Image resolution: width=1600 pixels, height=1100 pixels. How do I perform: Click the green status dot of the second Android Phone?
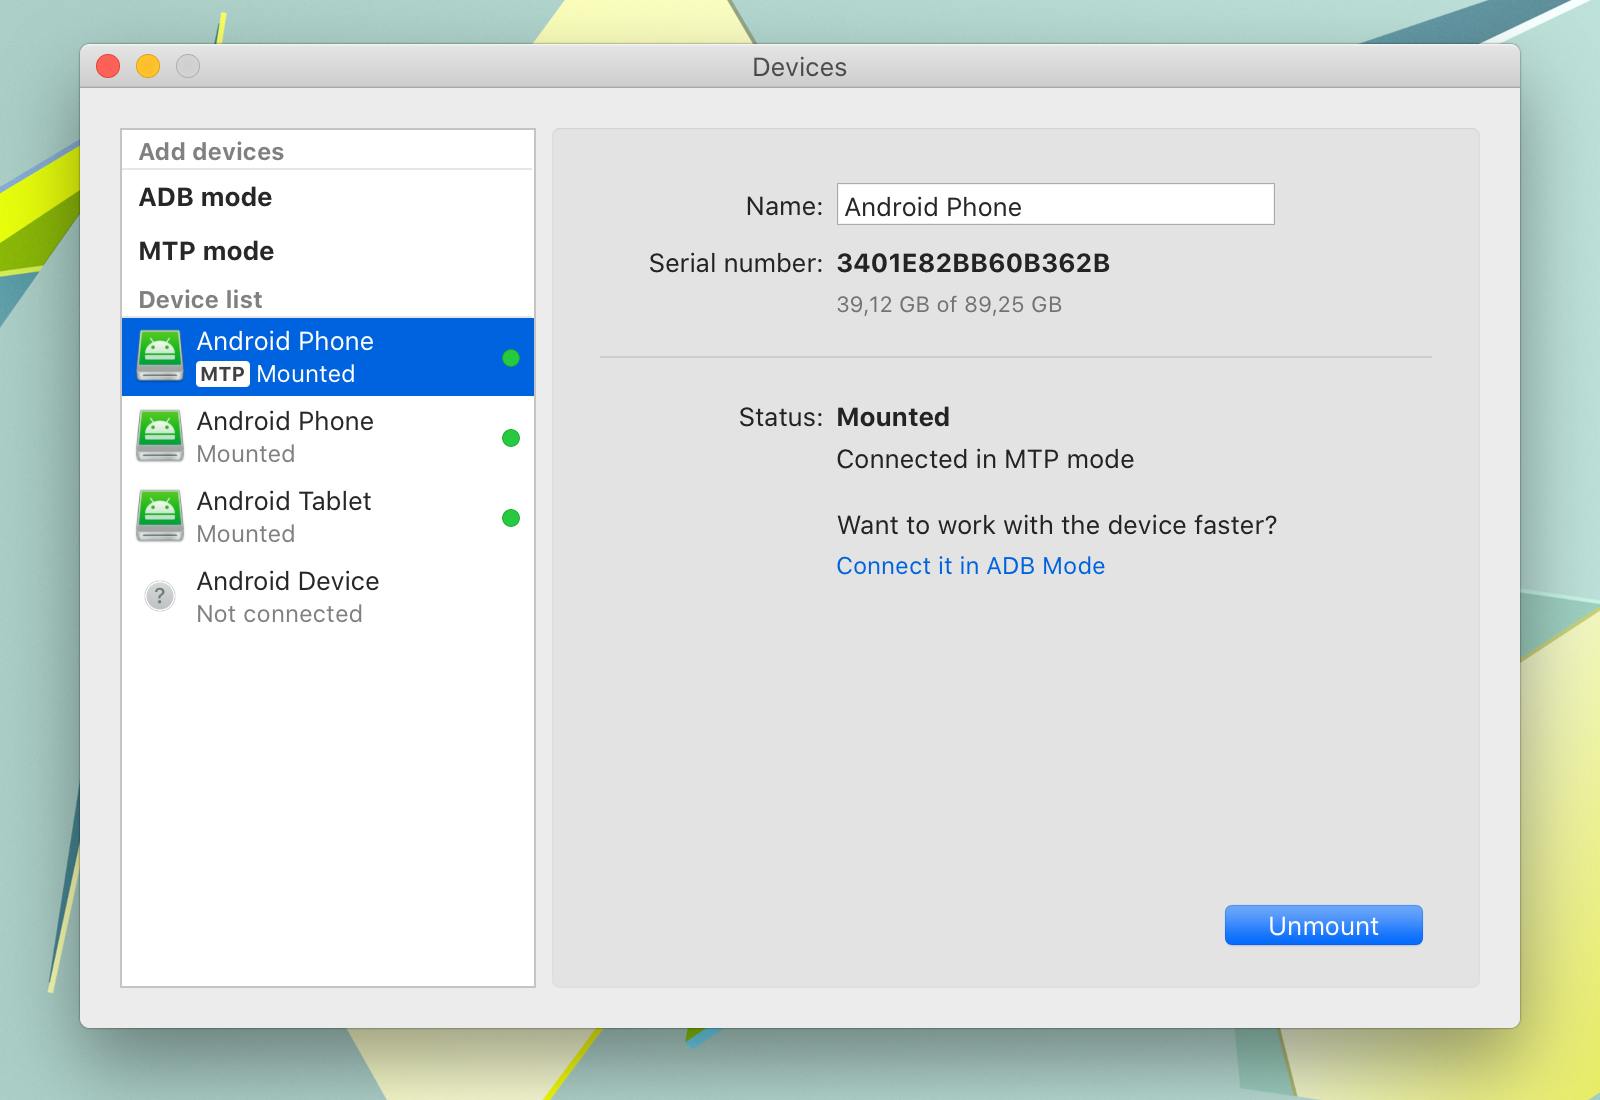511,438
